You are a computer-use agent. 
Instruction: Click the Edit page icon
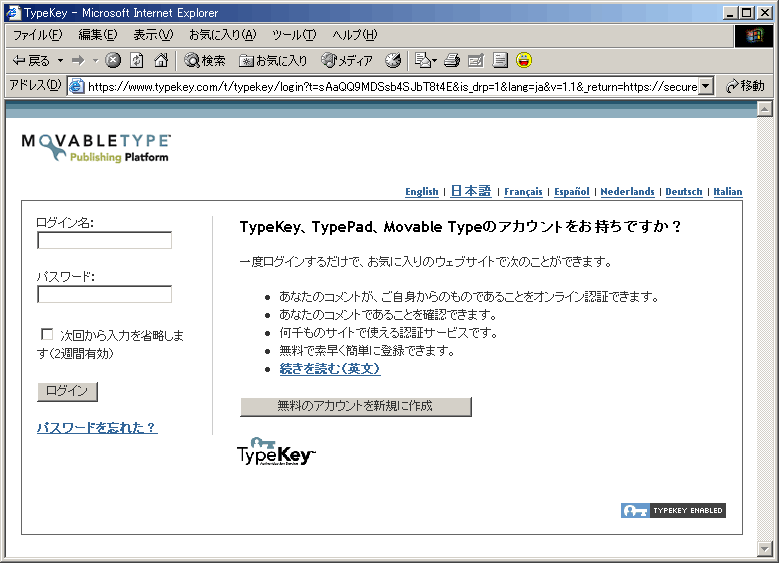click(x=475, y=61)
